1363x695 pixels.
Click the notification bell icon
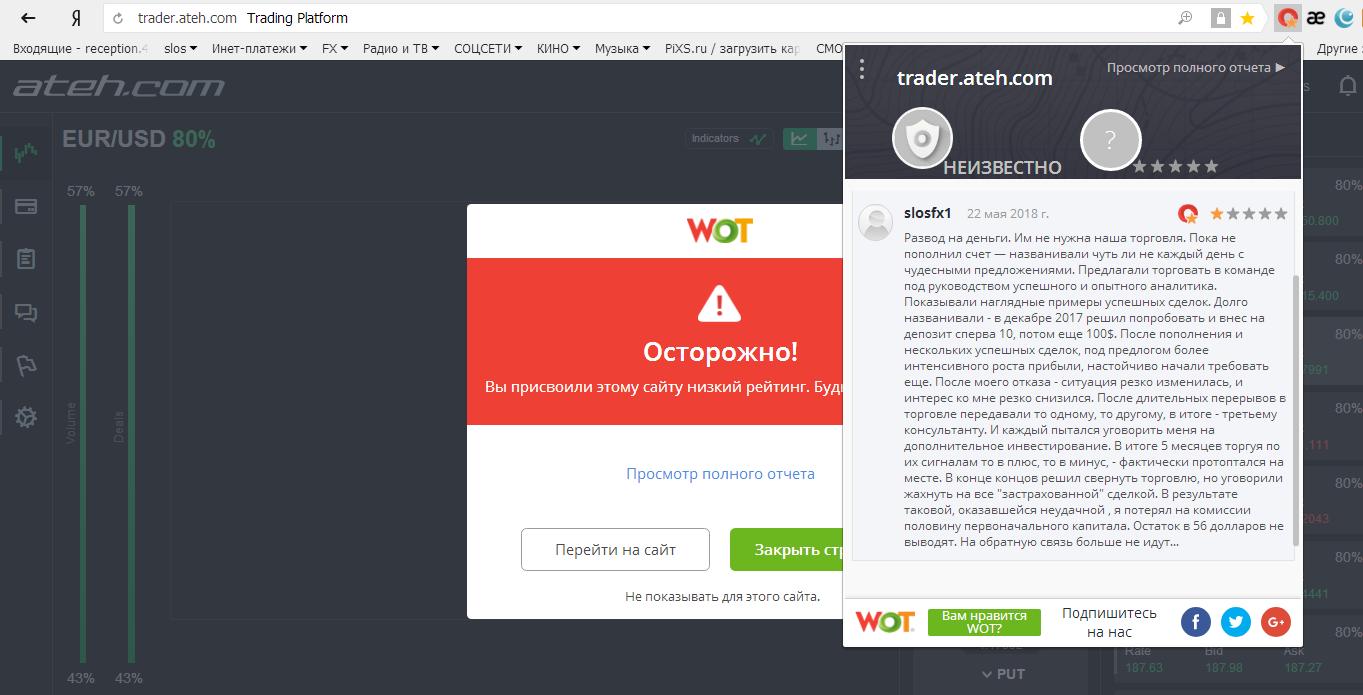[x=1347, y=87]
